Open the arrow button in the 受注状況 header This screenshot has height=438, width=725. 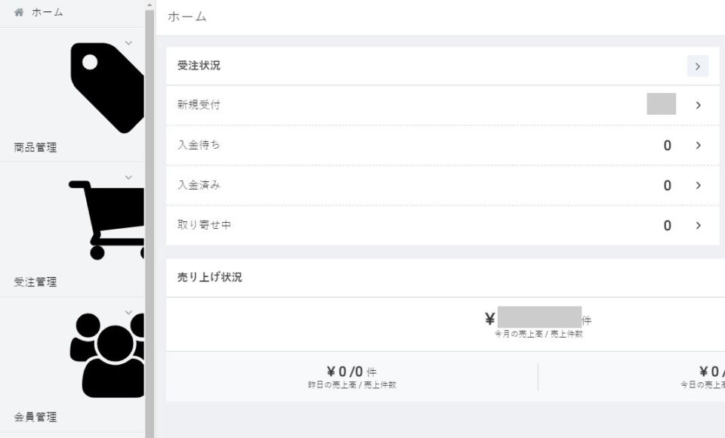[x=698, y=66]
